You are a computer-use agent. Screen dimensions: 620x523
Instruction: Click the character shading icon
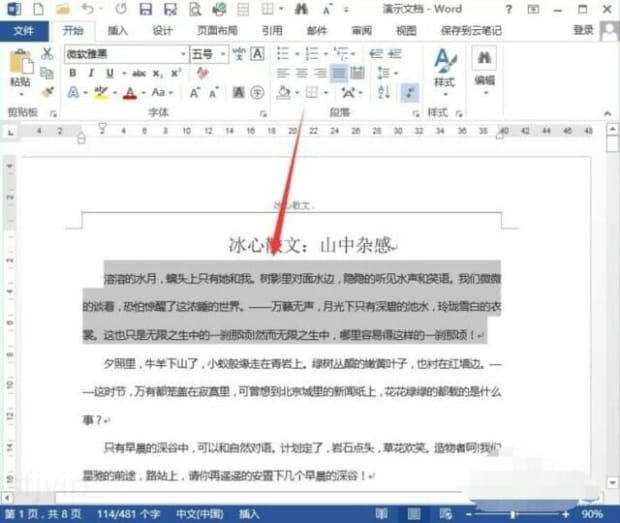coord(238,93)
